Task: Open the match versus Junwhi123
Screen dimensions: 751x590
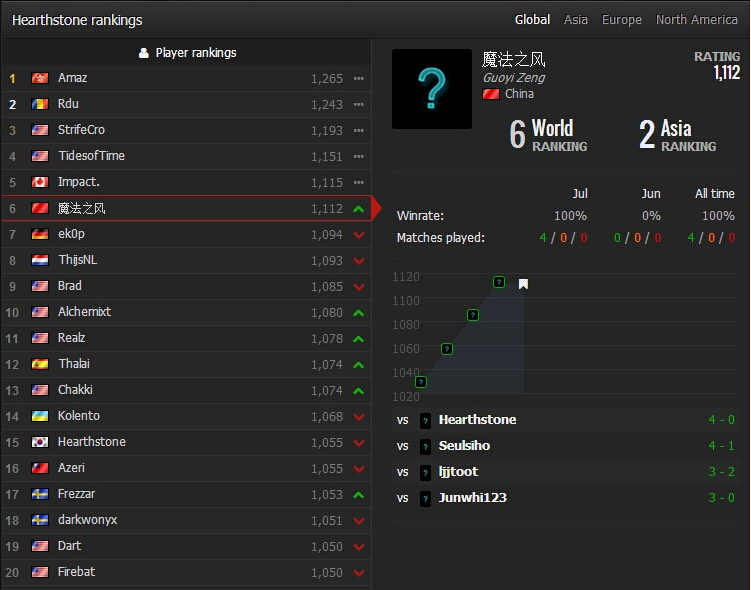Action: tap(566, 498)
